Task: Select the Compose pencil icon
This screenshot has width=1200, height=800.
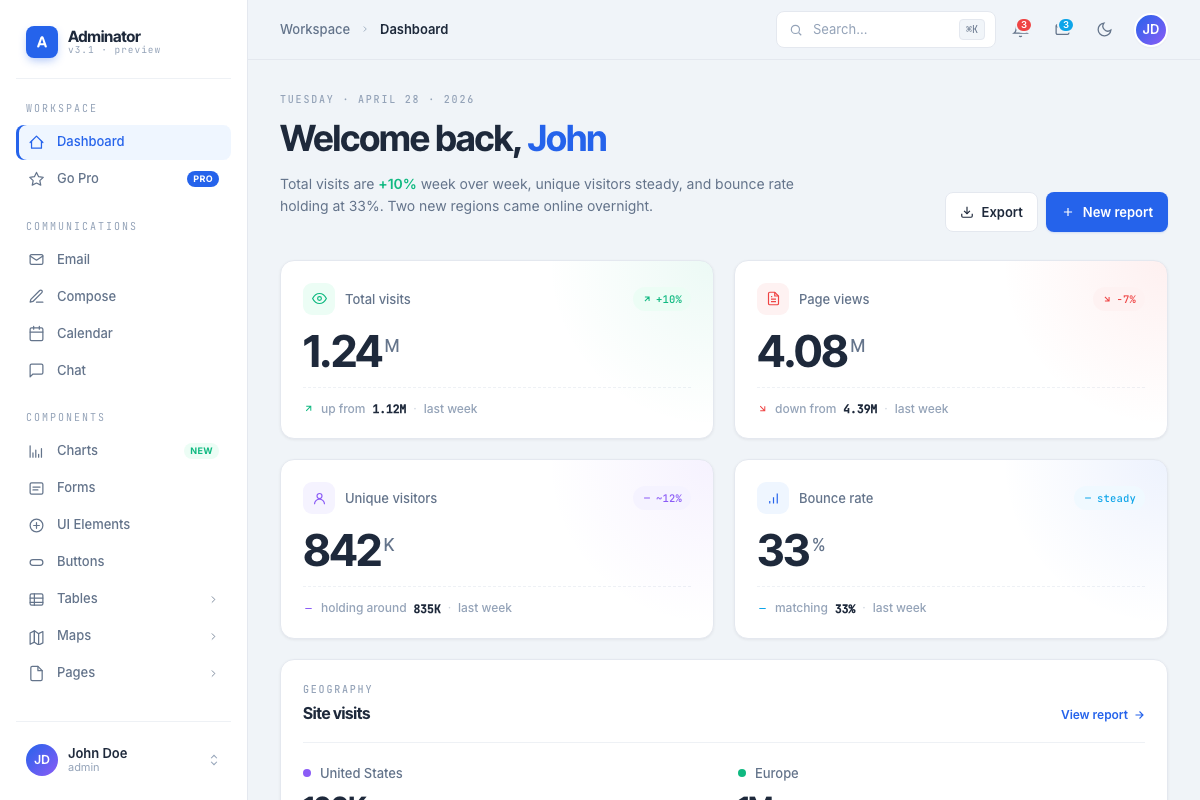Action: [x=36, y=296]
